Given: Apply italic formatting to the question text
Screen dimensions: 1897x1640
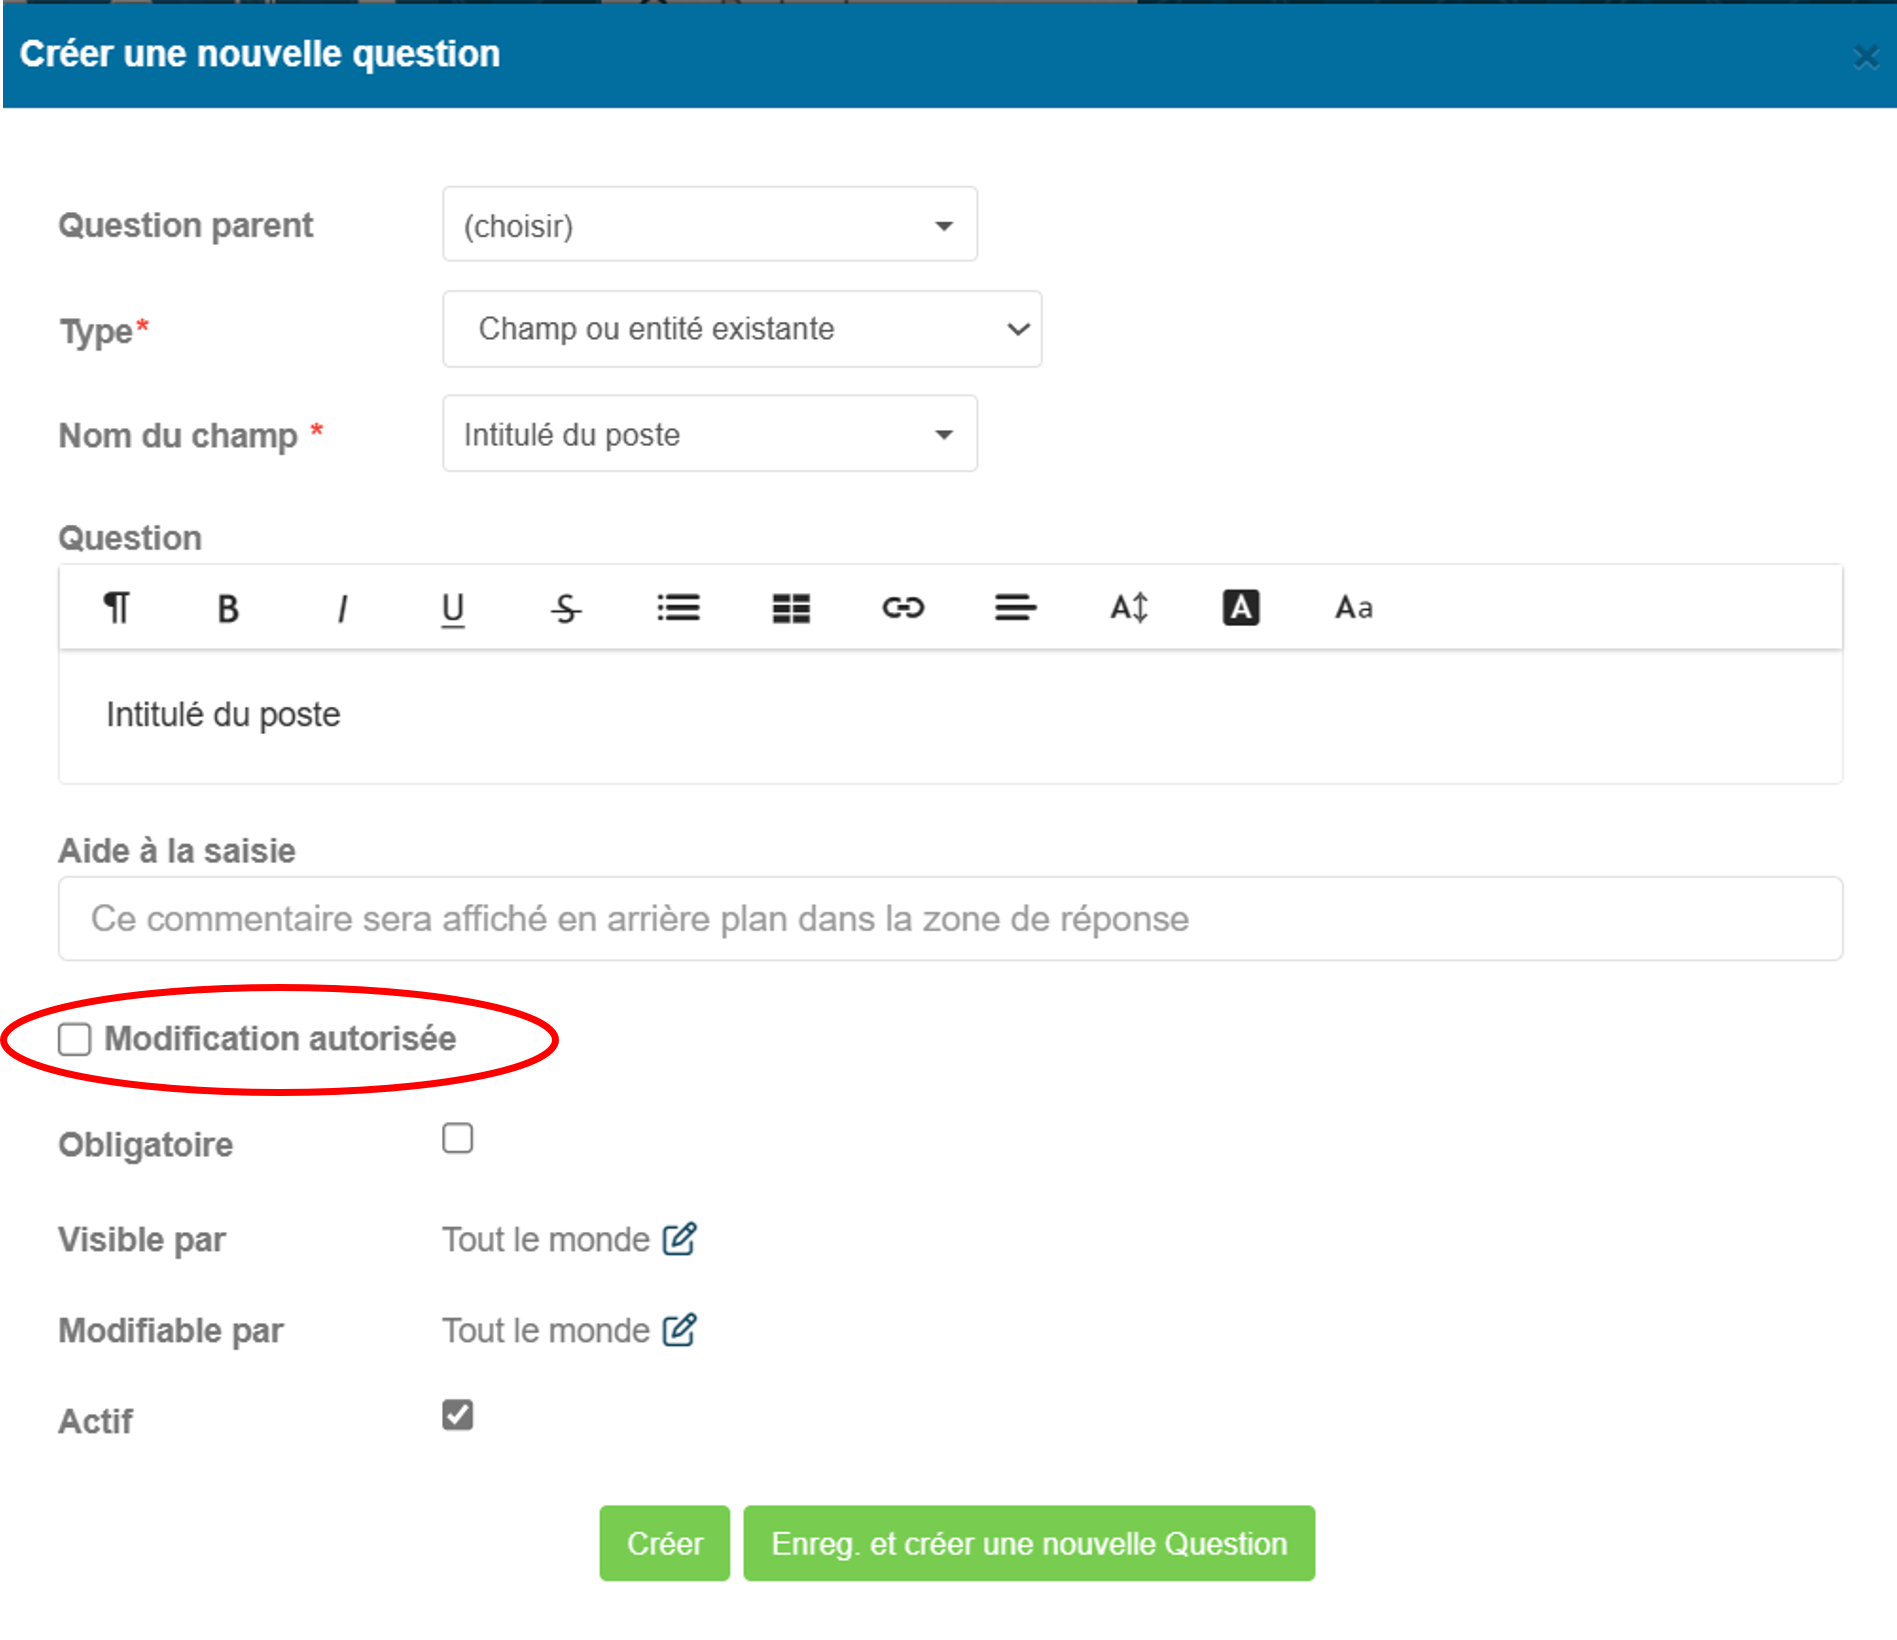Looking at the screenshot, I should [342, 608].
